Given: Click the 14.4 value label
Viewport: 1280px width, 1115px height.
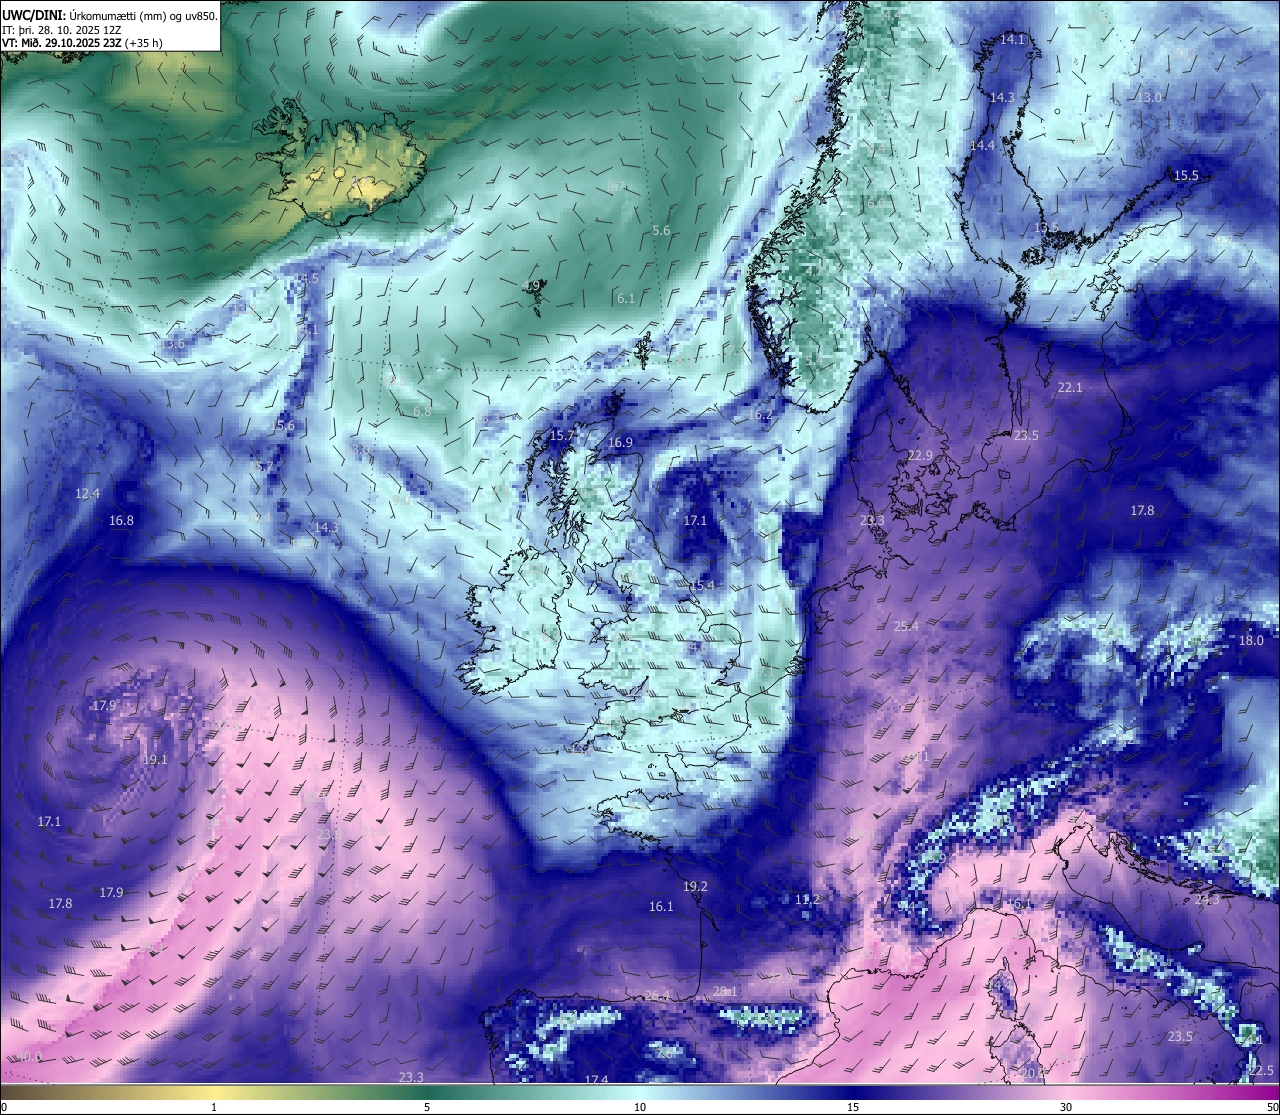Looking at the screenshot, I should click(x=983, y=146).
